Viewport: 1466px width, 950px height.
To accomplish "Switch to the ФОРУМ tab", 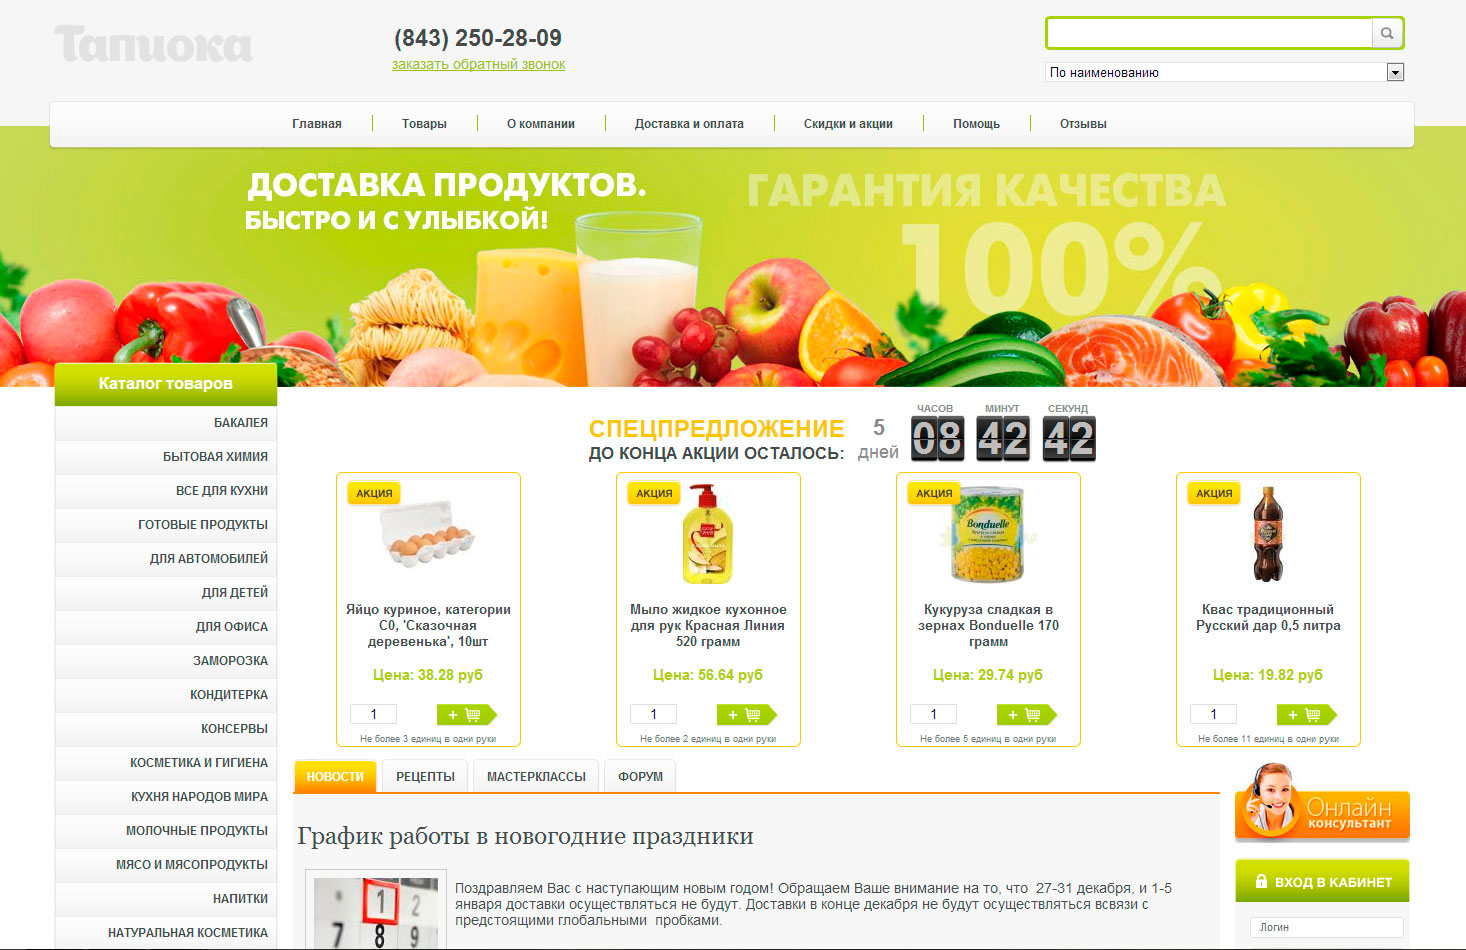I will tap(640, 776).
